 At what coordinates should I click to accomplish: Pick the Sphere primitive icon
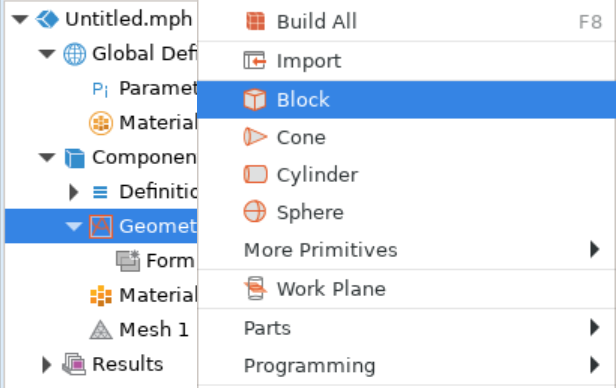click(x=255, y=211)
